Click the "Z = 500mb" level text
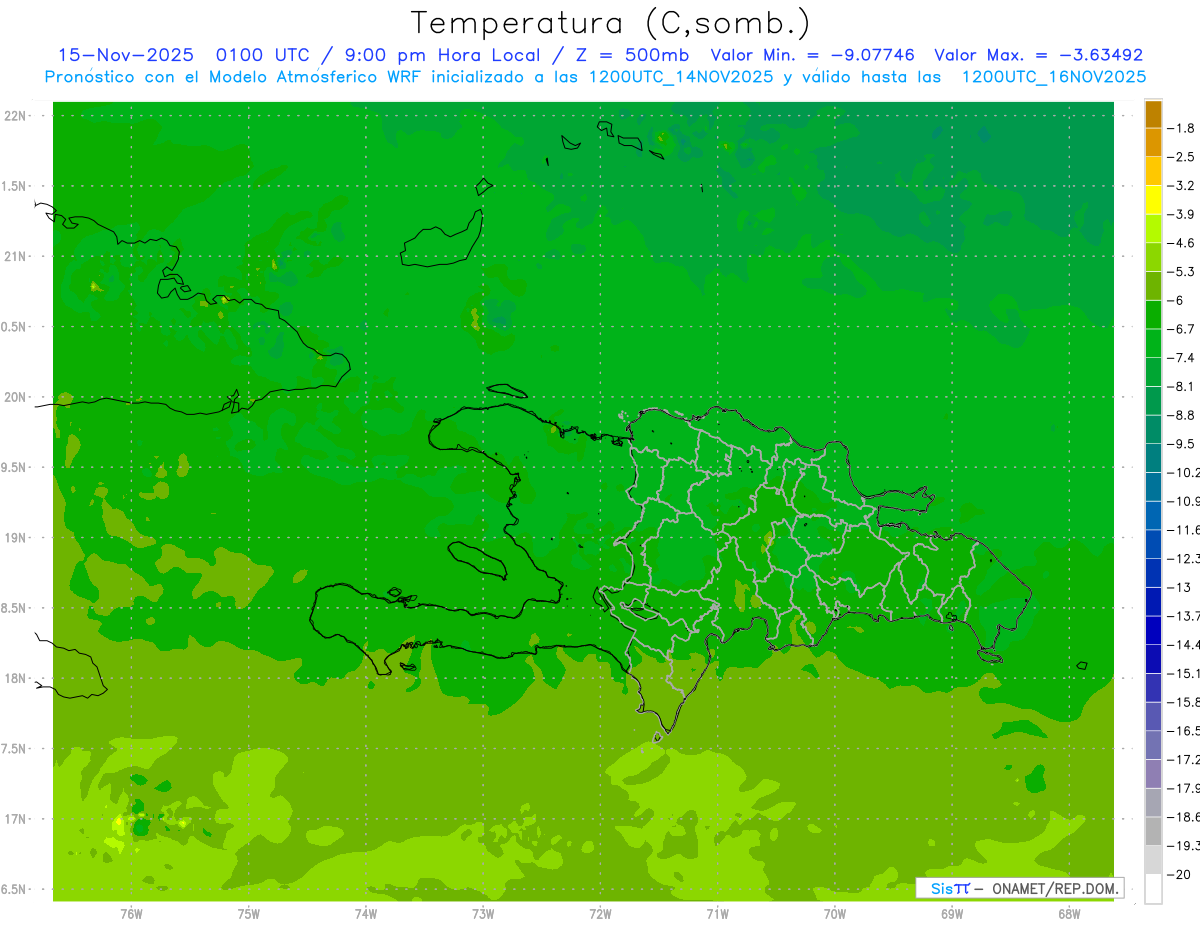1200x927 pixels. point(632,55)
